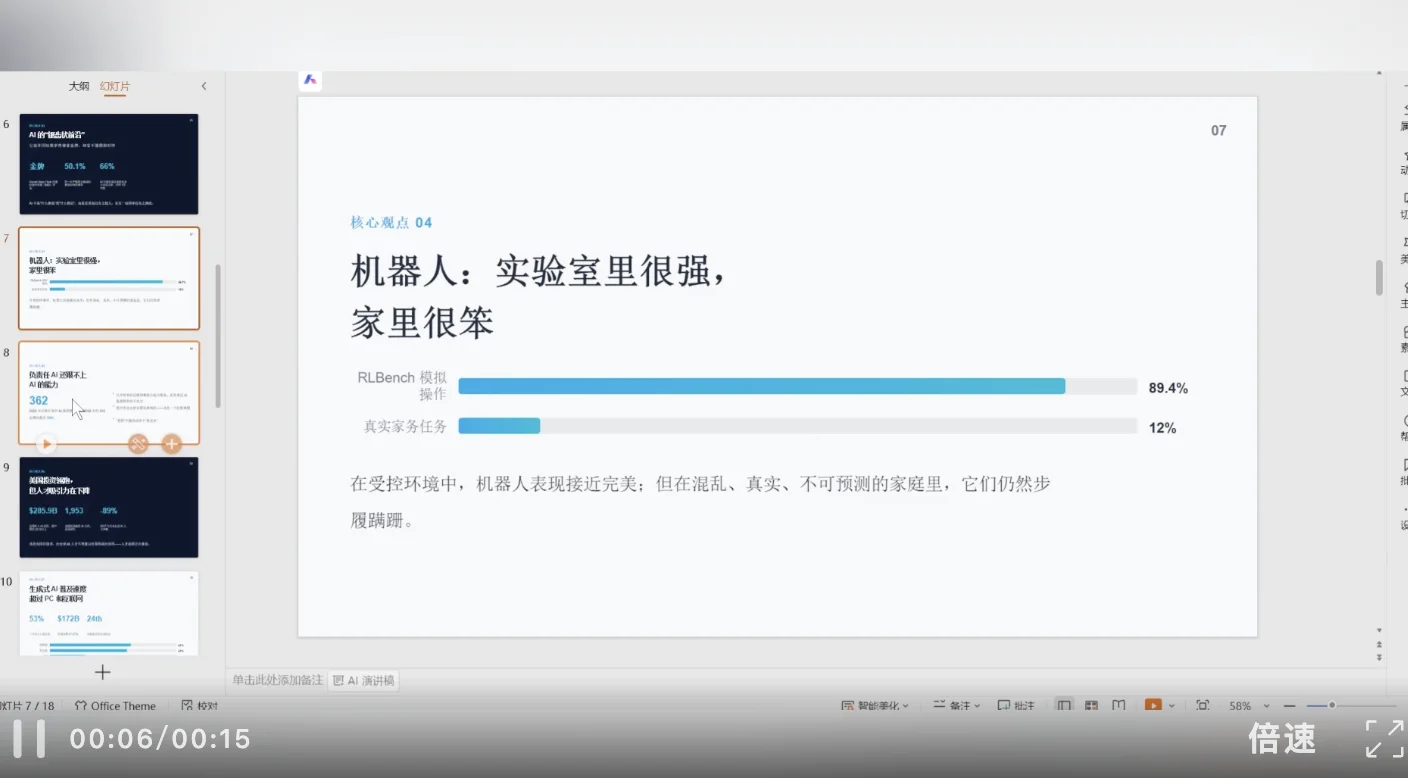Click the zoom out minus button
Viewport: 1408px width, 778px height.
[1290, 706]
